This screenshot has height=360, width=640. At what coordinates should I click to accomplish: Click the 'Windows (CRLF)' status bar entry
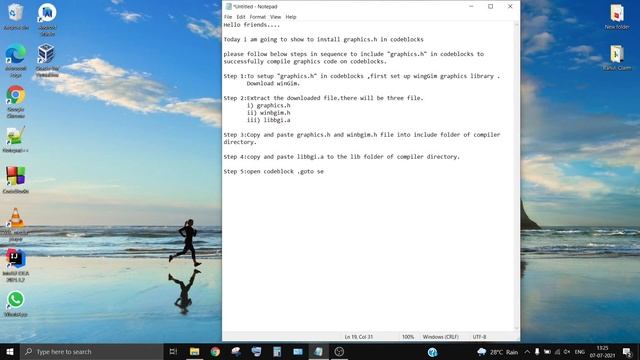click(440, 337)
